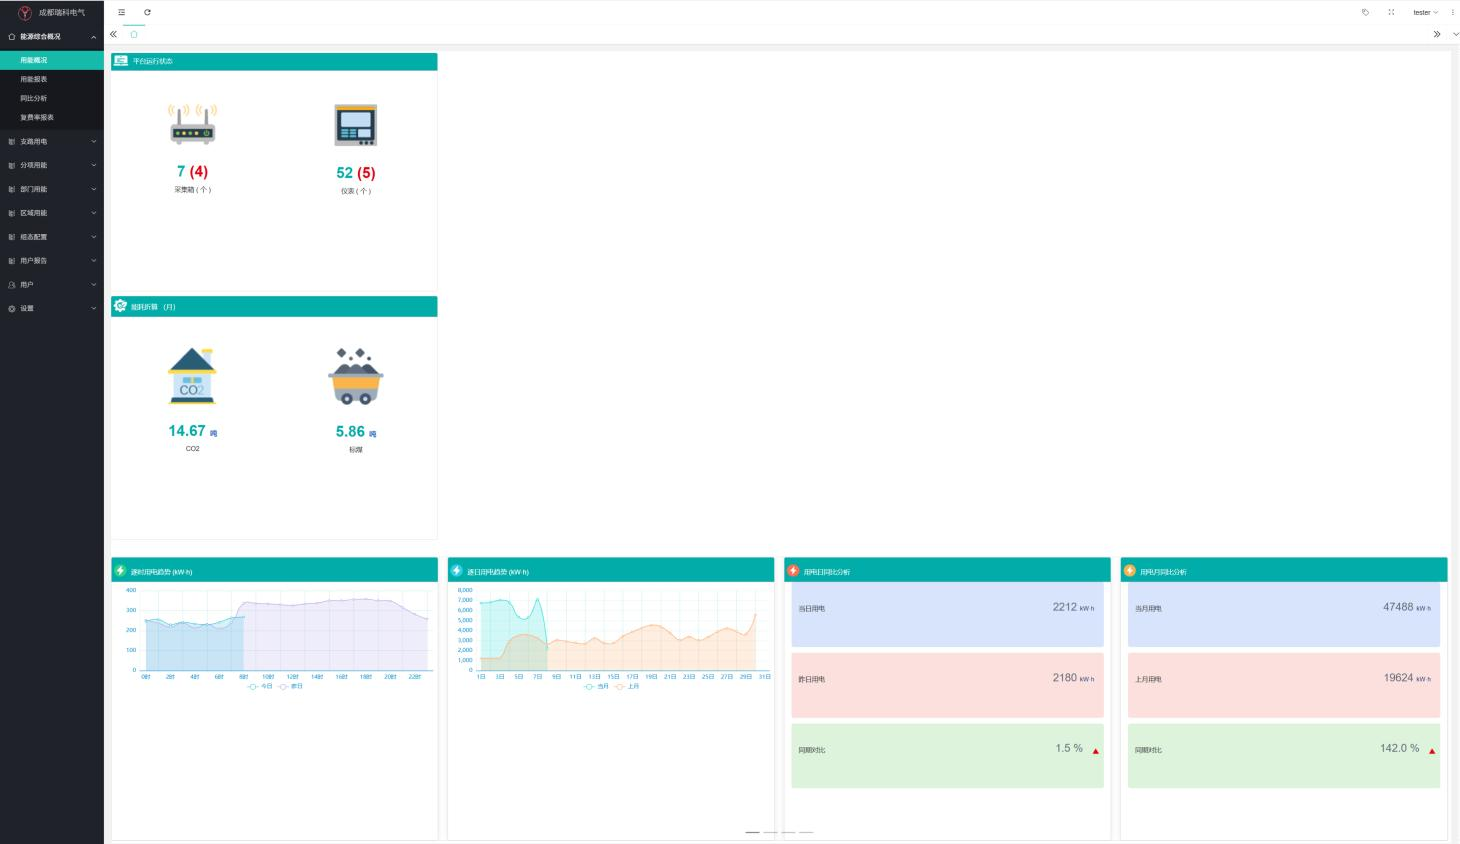Toggle 昨日 series in hourly chart legend
Image resolution: width=1460 pixels, height=844 pixels.
point(291,686)
